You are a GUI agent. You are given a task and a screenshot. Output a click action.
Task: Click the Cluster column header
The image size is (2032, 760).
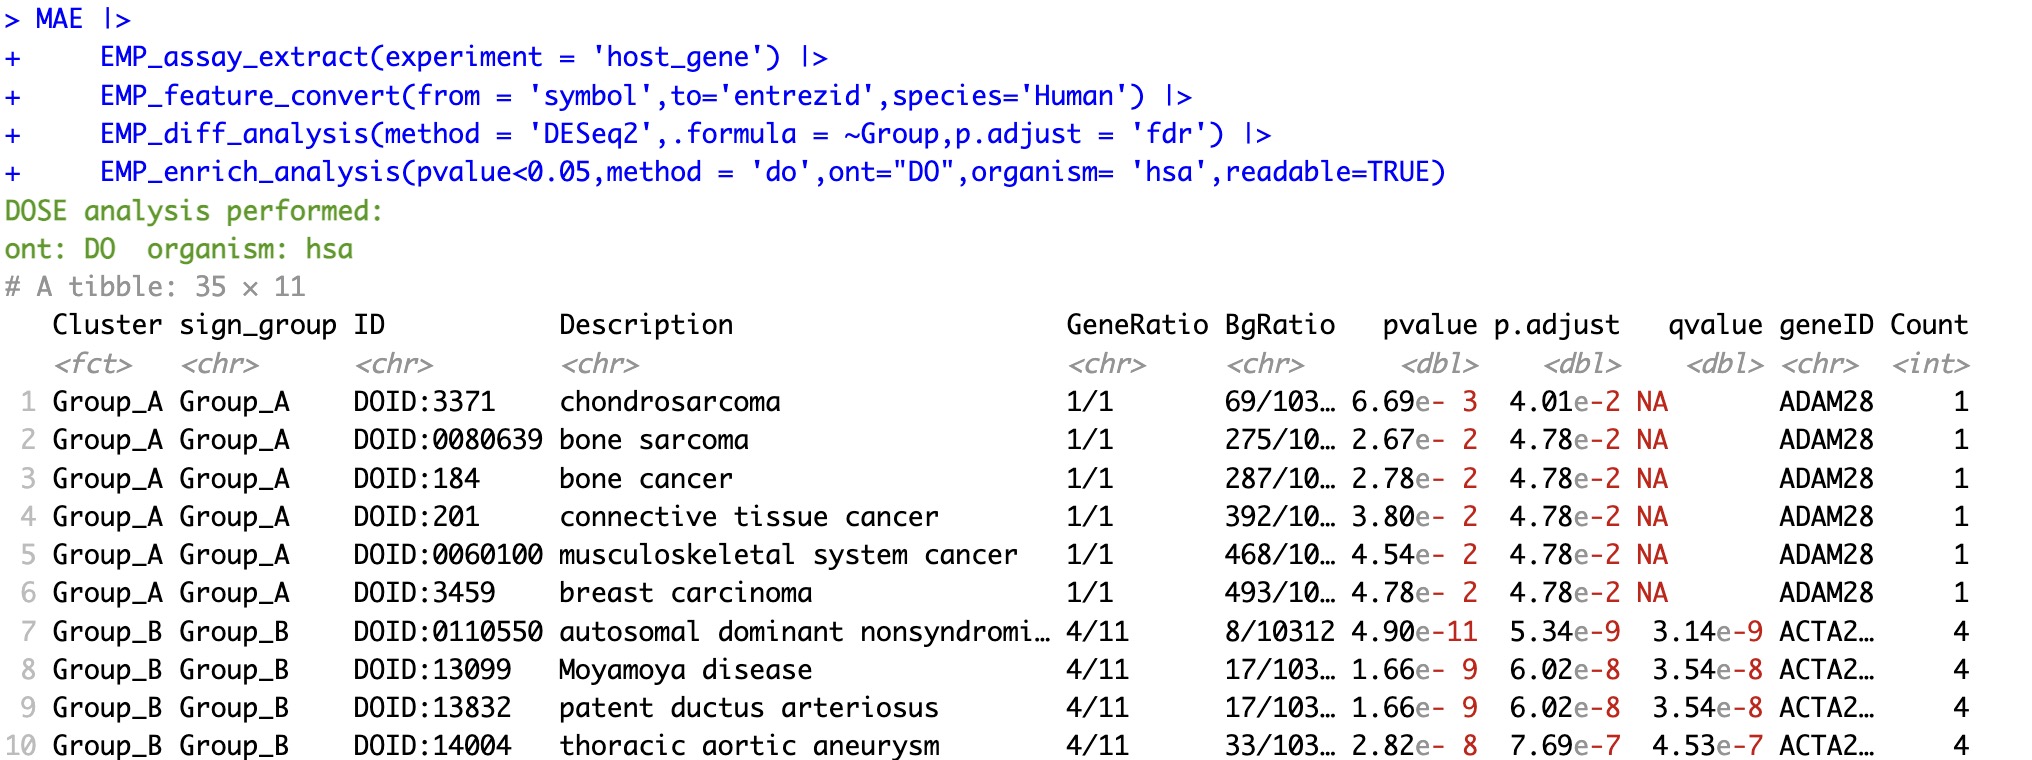[107, 325]
